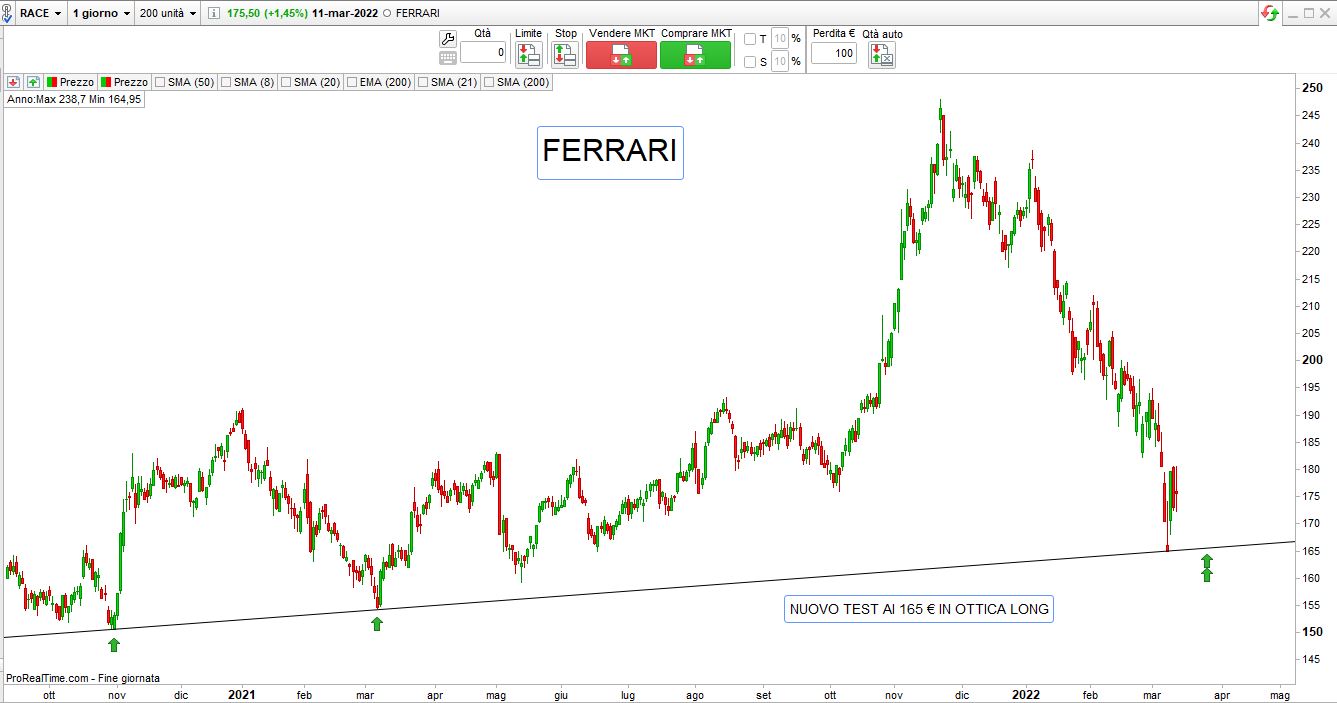Open the wrench settings icon

point(447,39)
